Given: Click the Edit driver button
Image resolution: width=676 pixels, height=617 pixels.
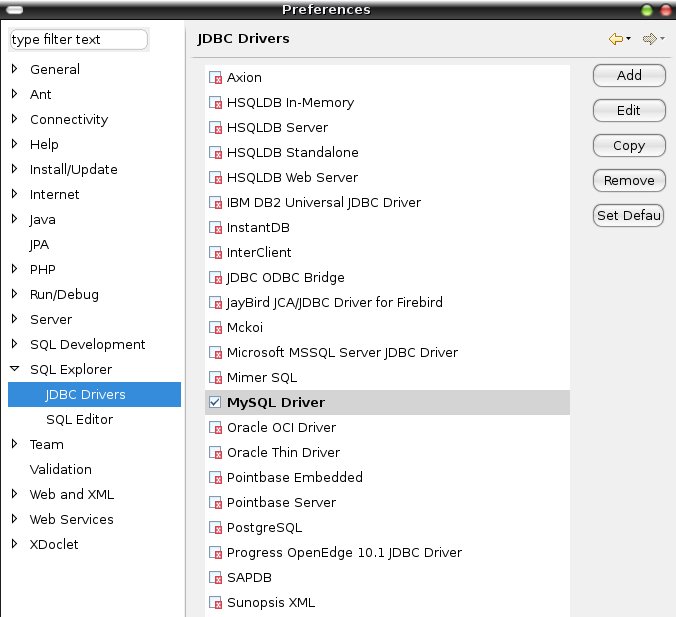Looking at the screenshot, I should click(x=629, y=110).
